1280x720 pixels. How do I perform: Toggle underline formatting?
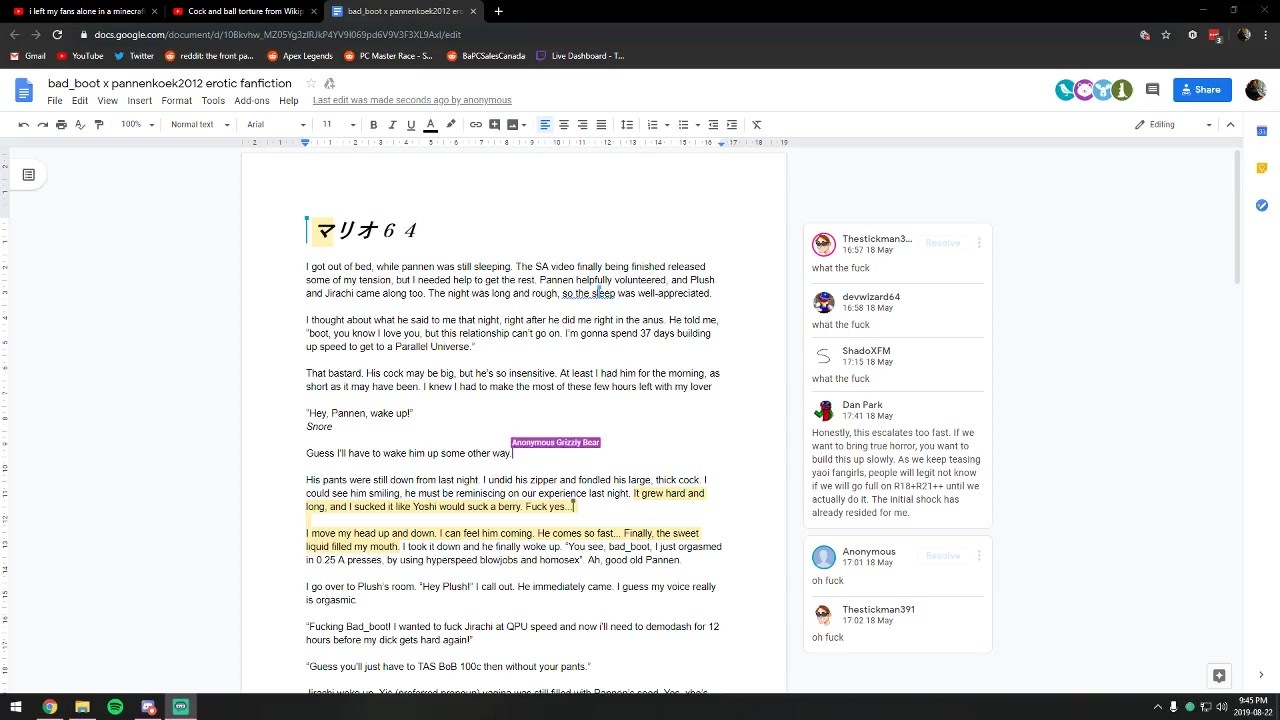point(411,125)
